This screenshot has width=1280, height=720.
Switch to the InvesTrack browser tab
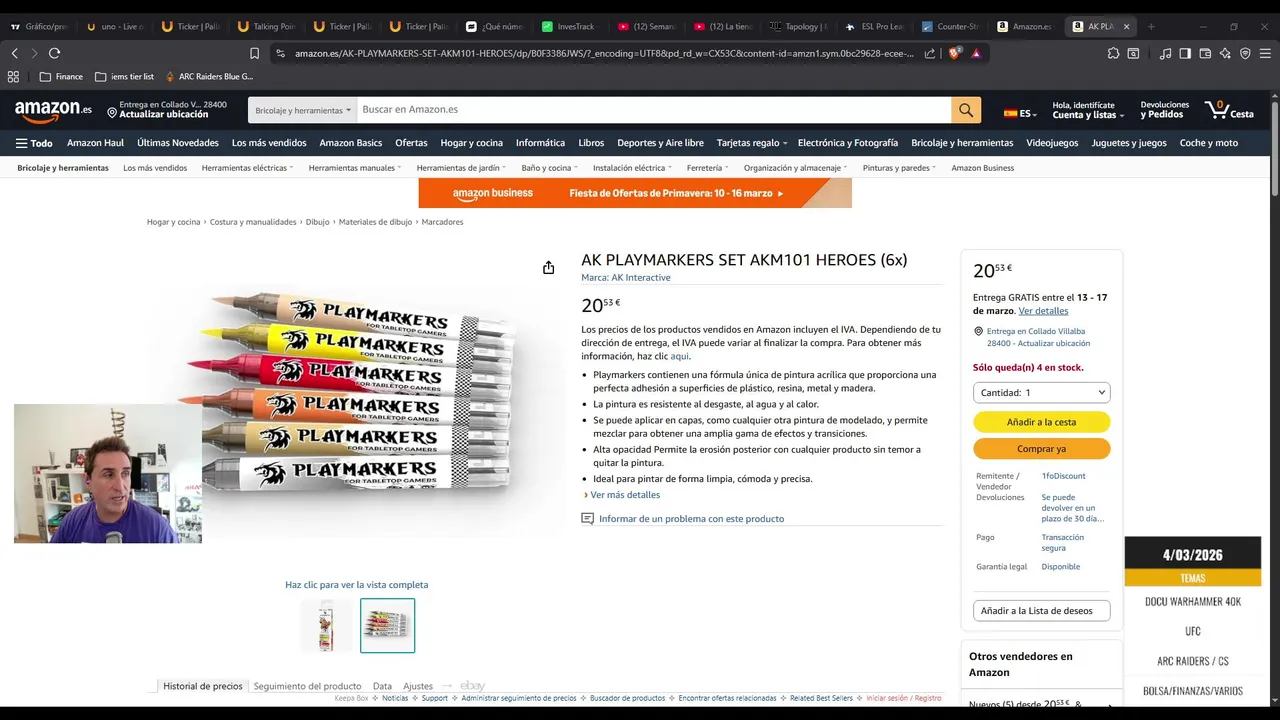(x=568, y=26)
